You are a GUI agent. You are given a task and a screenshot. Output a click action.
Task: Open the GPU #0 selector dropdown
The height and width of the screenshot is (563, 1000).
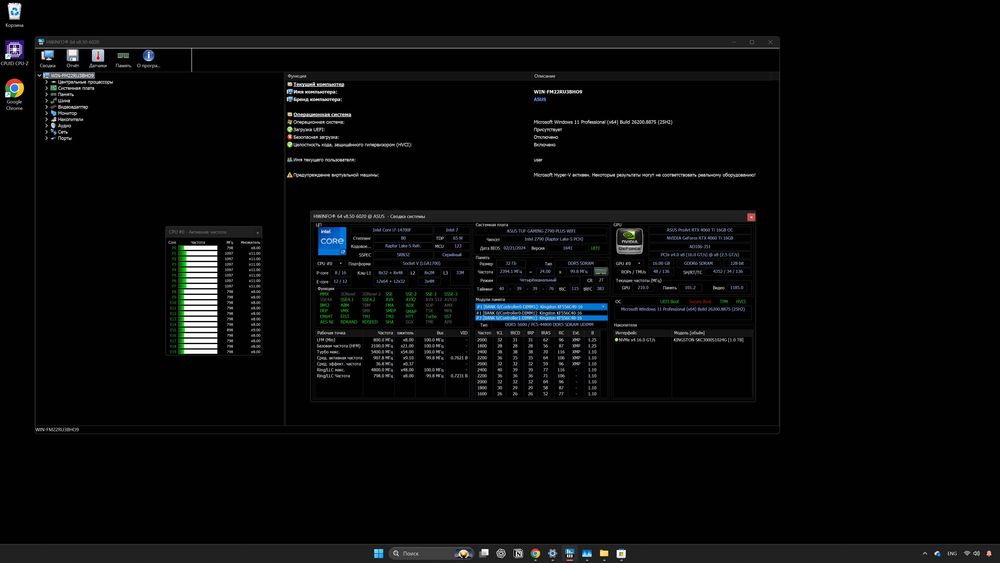[x=628, y=263]
